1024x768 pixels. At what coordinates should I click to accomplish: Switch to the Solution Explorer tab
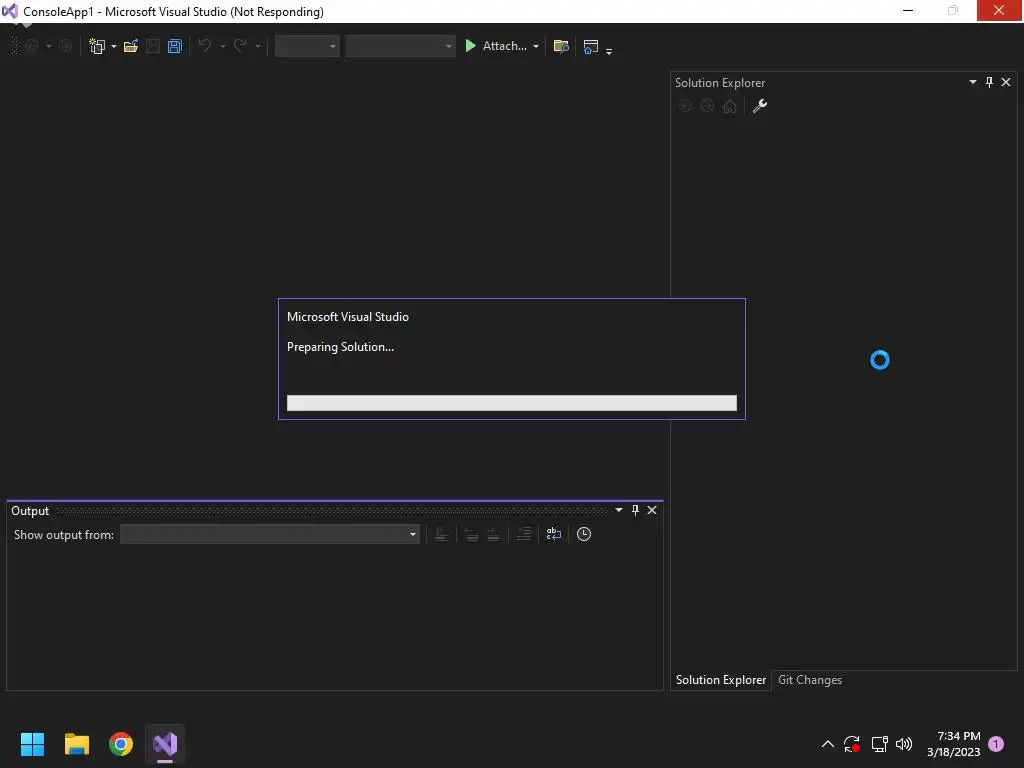coord(720,680)
